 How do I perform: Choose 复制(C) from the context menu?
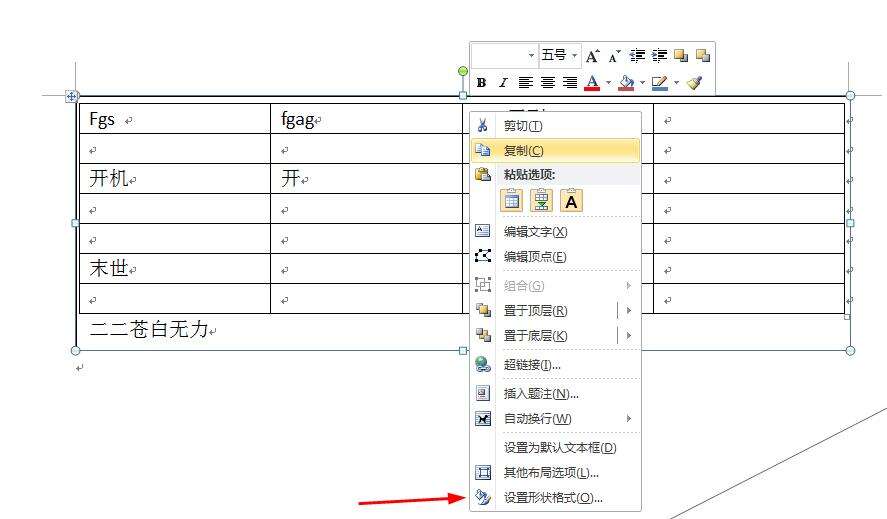click(x=556, y=151)
